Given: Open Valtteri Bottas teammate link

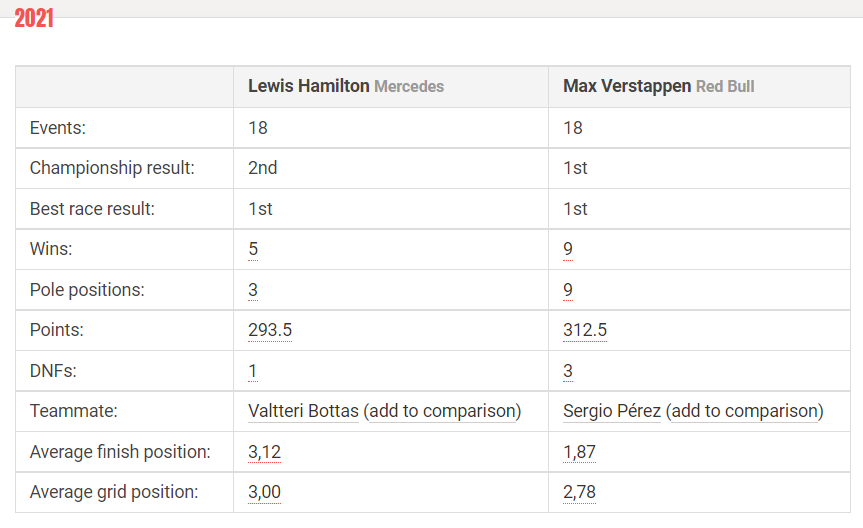Looking at the screenshot, I should [x=303, y=411].
